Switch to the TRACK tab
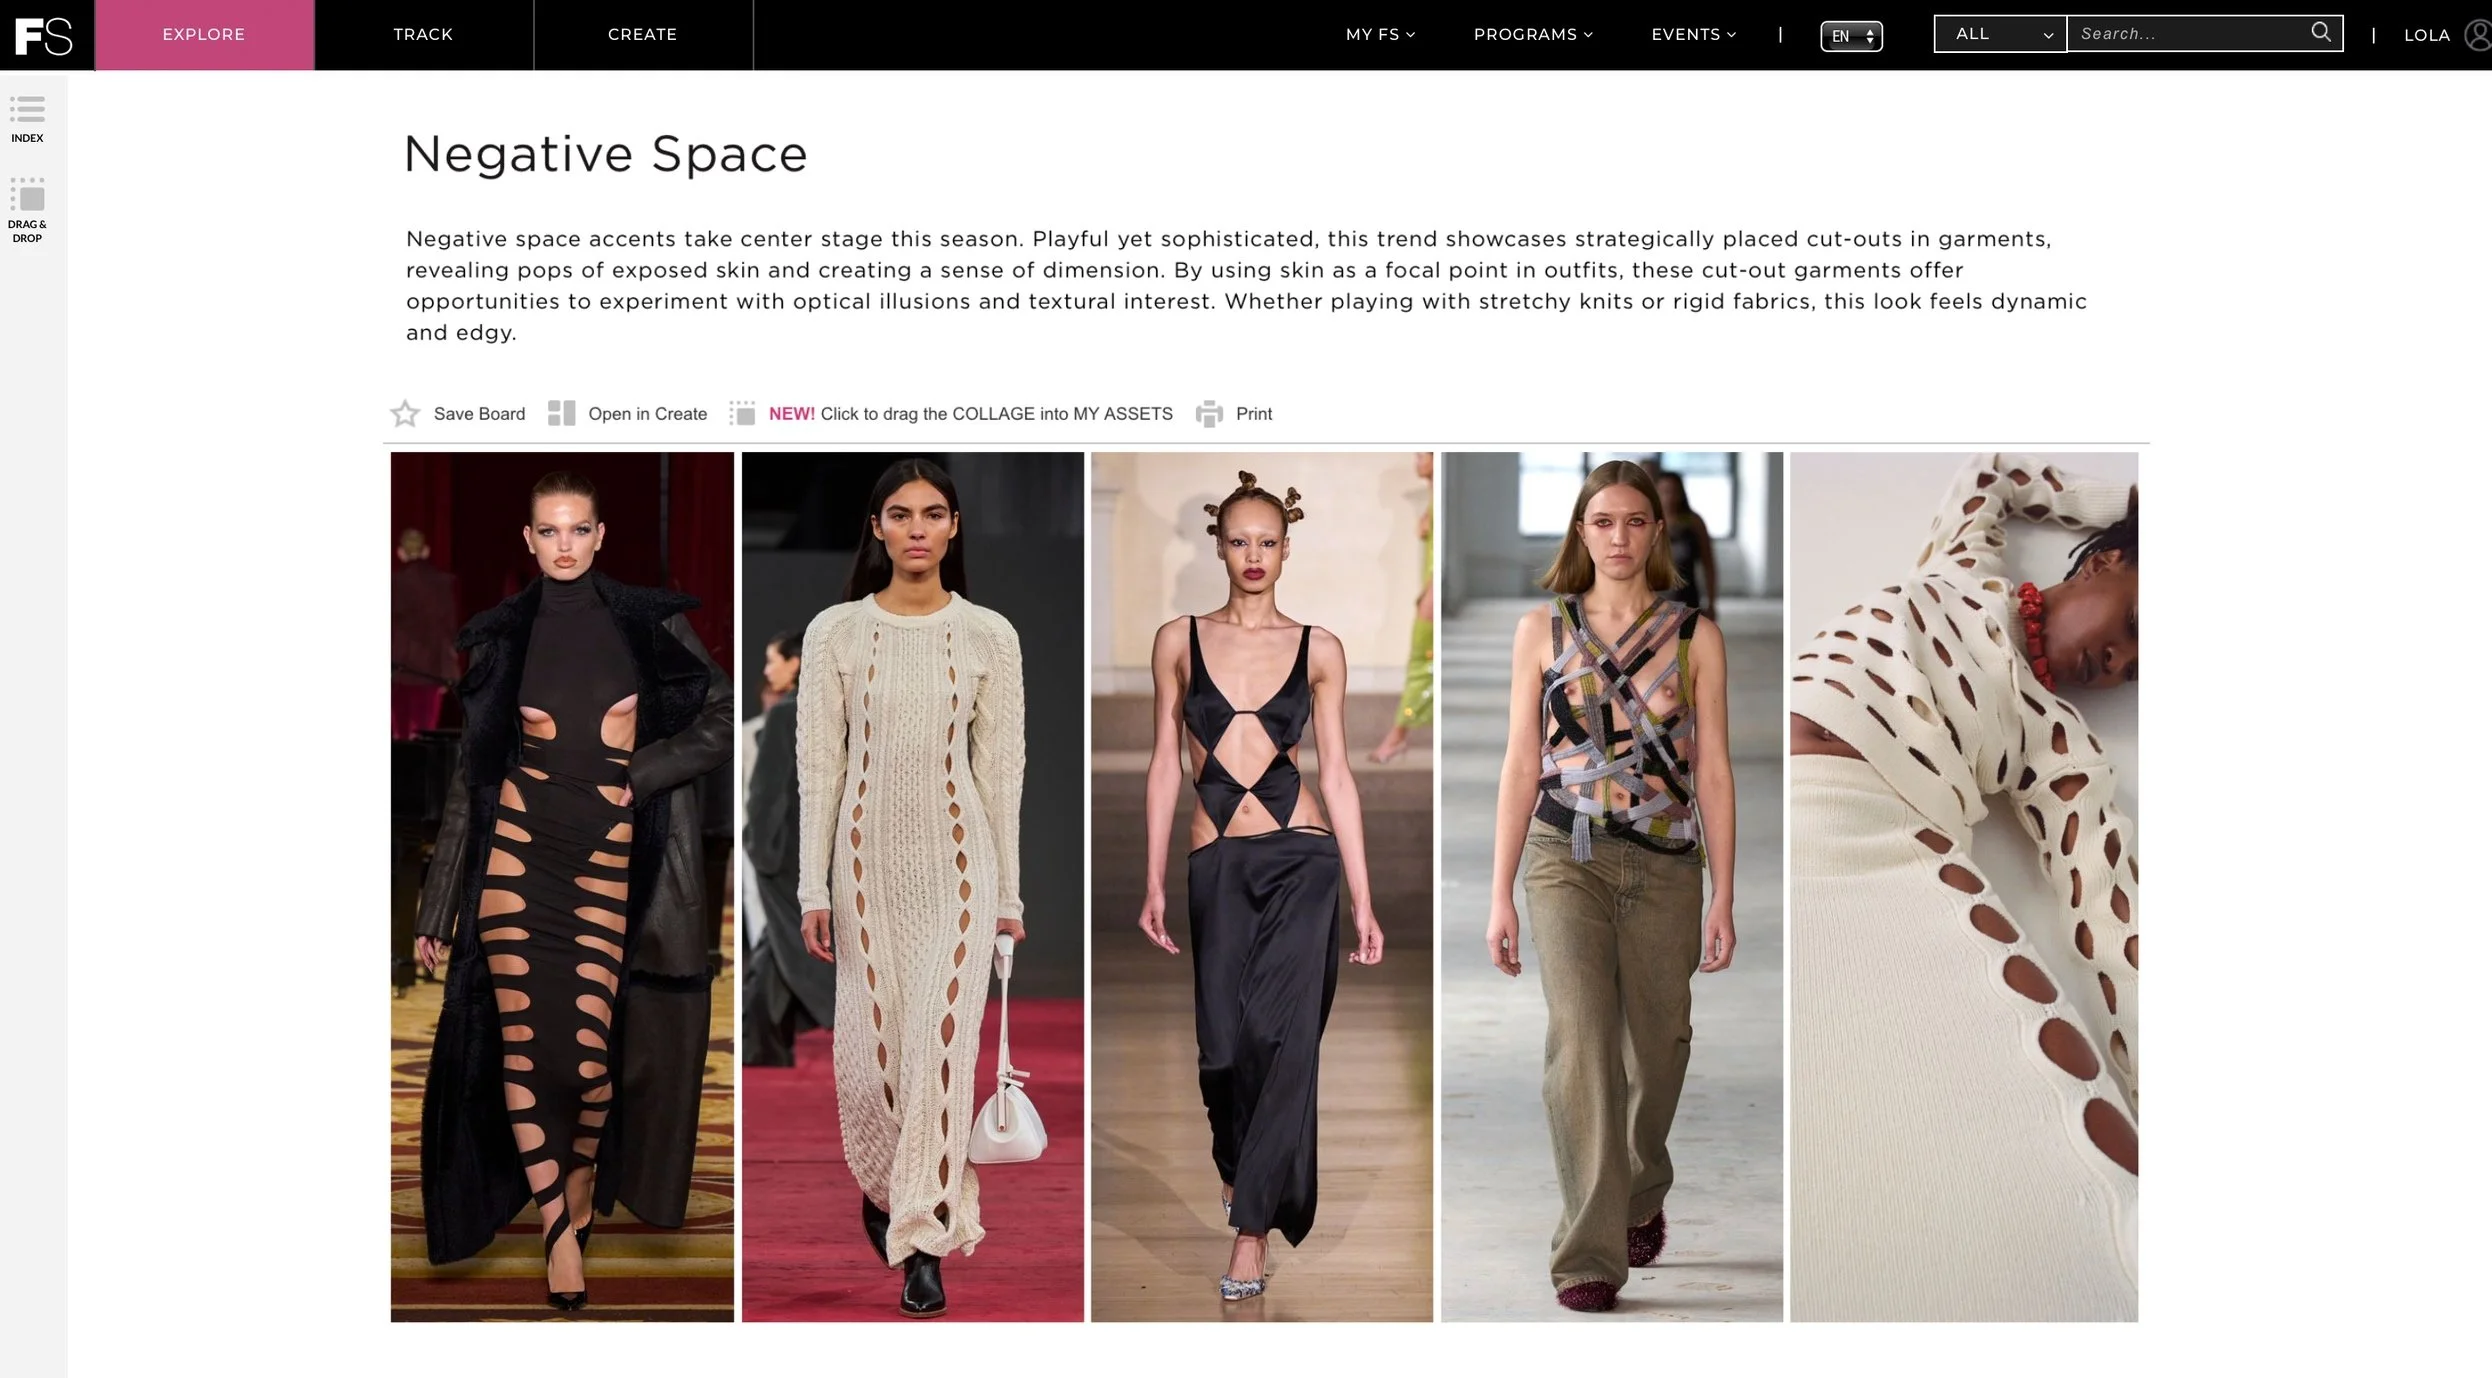2492x1378 pixels. (423, 35)
